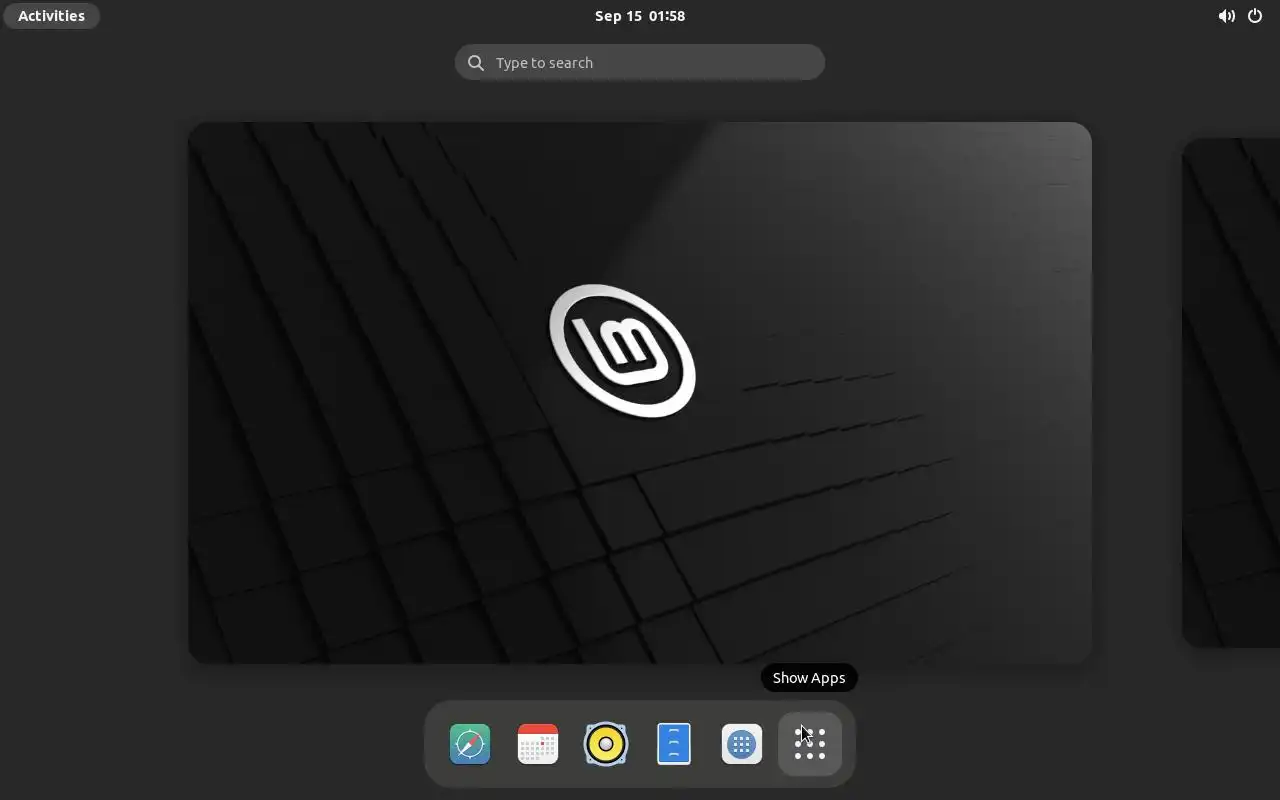1280x800 pixels.
Task: Open the yellow speaker music app
Action: 606,744
